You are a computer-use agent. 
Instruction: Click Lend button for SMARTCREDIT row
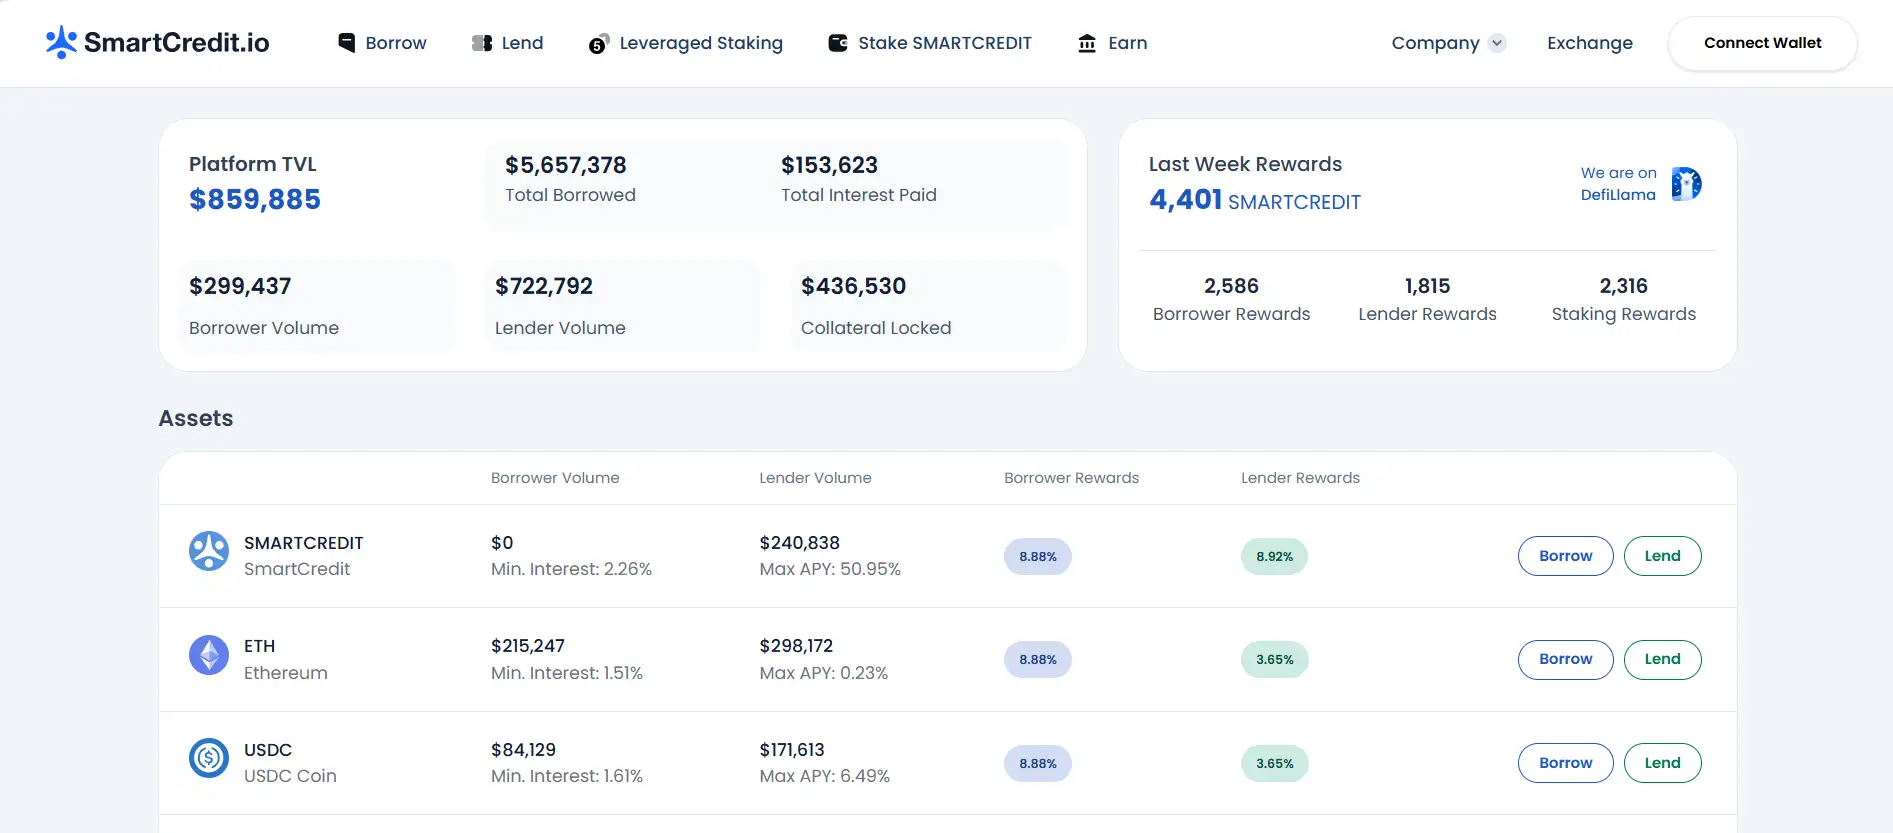point(1662,556)
